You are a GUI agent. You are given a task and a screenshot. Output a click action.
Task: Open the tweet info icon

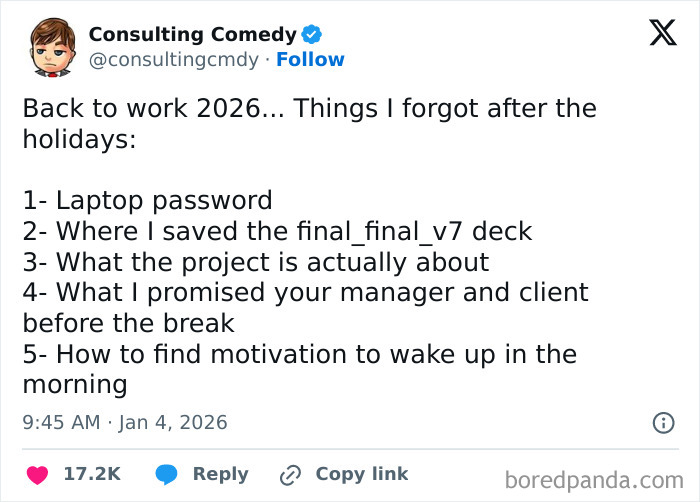click(663, 423)
